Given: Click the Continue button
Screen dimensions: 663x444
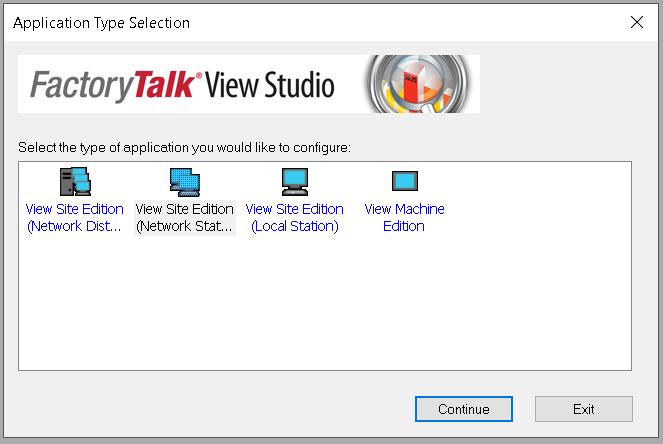Looking at the screenshot, I should coord(463,409).
